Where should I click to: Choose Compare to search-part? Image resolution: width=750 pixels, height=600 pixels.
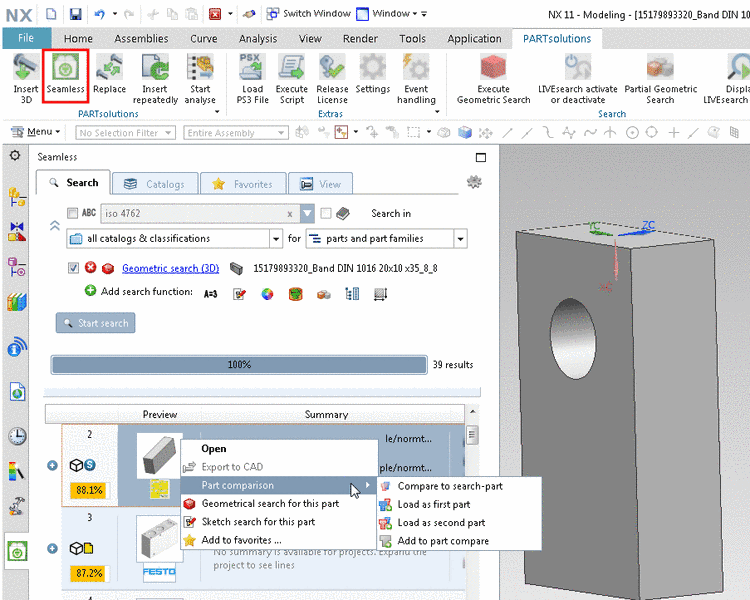[459, 486]
